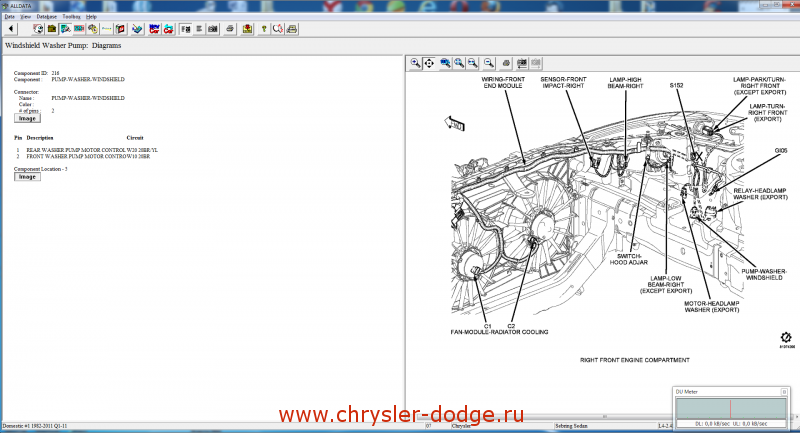Click the Windshield Washer Pump: Diagrams heading
Screen dimensions: 800x433
[63, 45]
